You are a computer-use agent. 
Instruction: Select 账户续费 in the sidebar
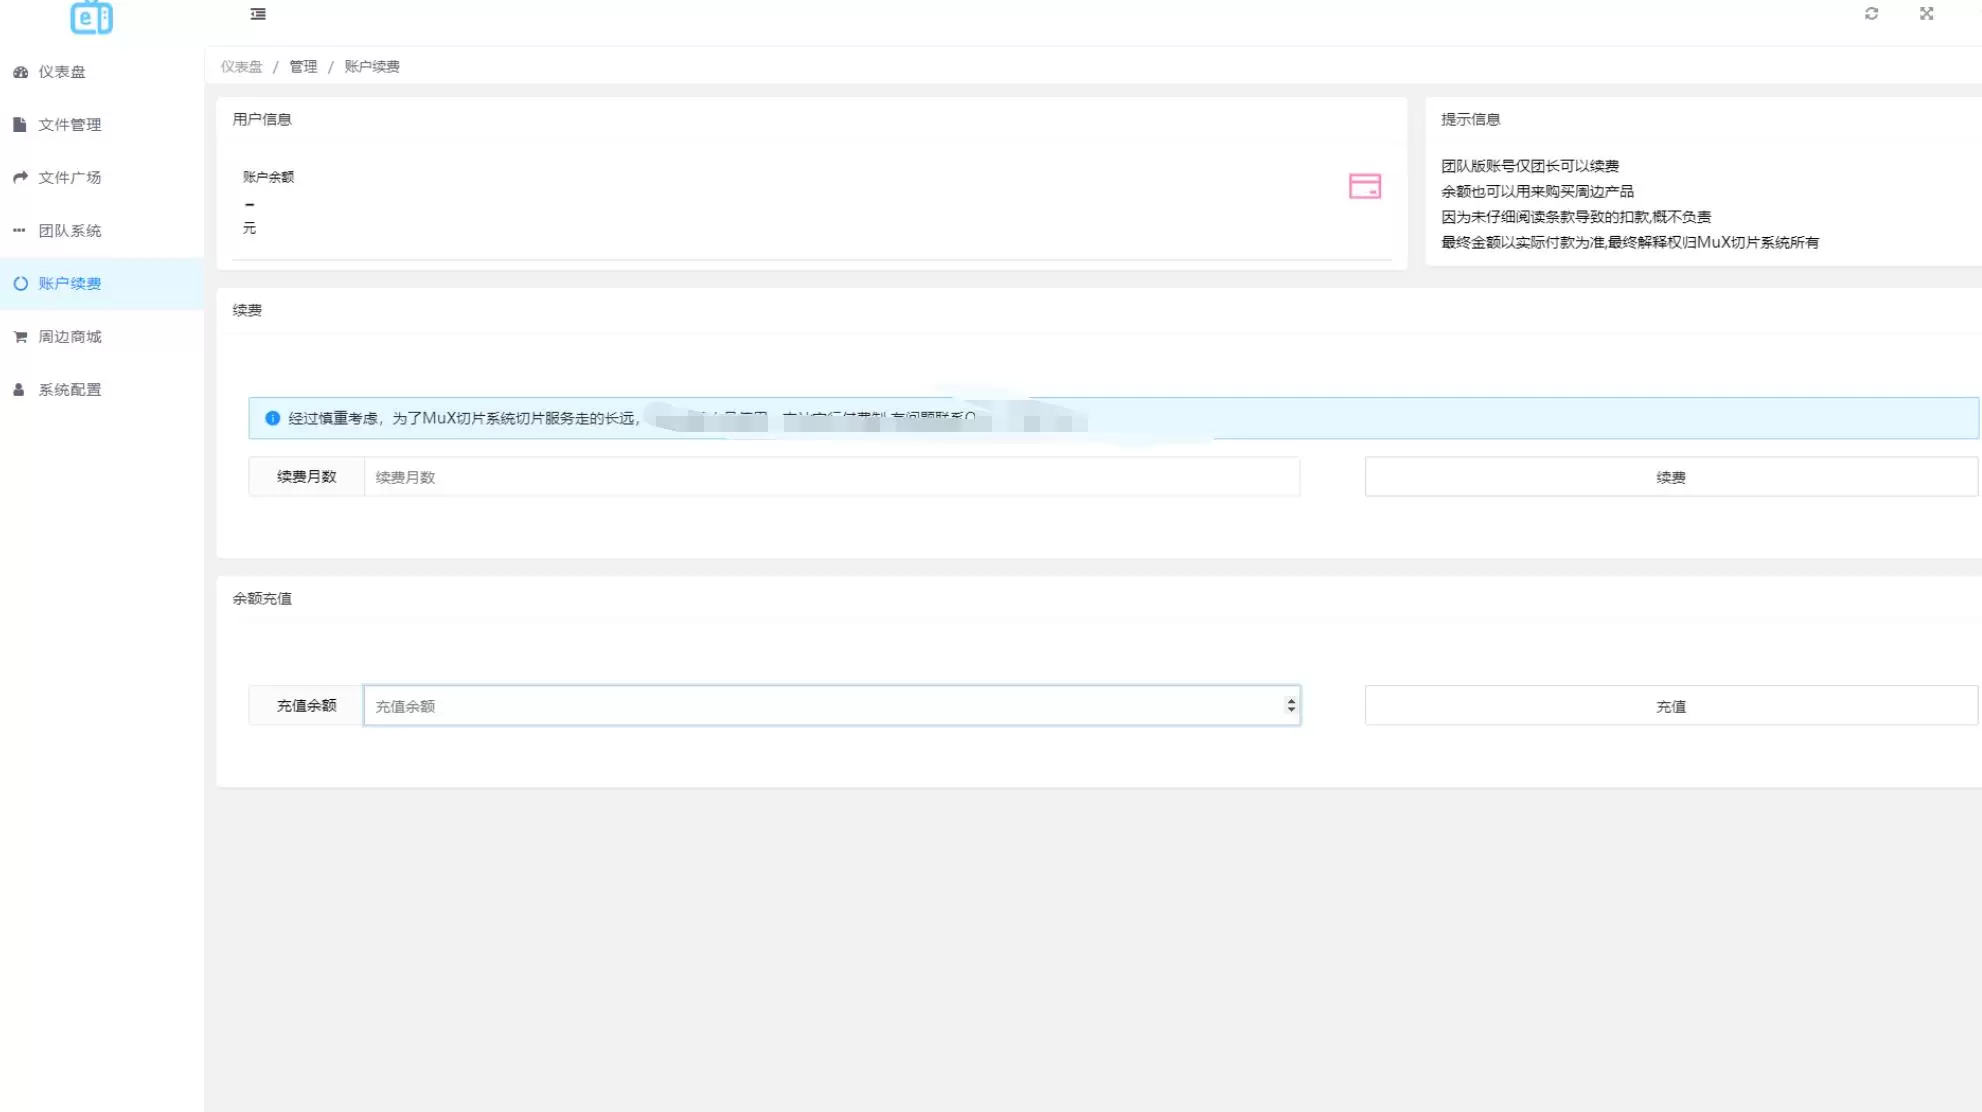70,284
